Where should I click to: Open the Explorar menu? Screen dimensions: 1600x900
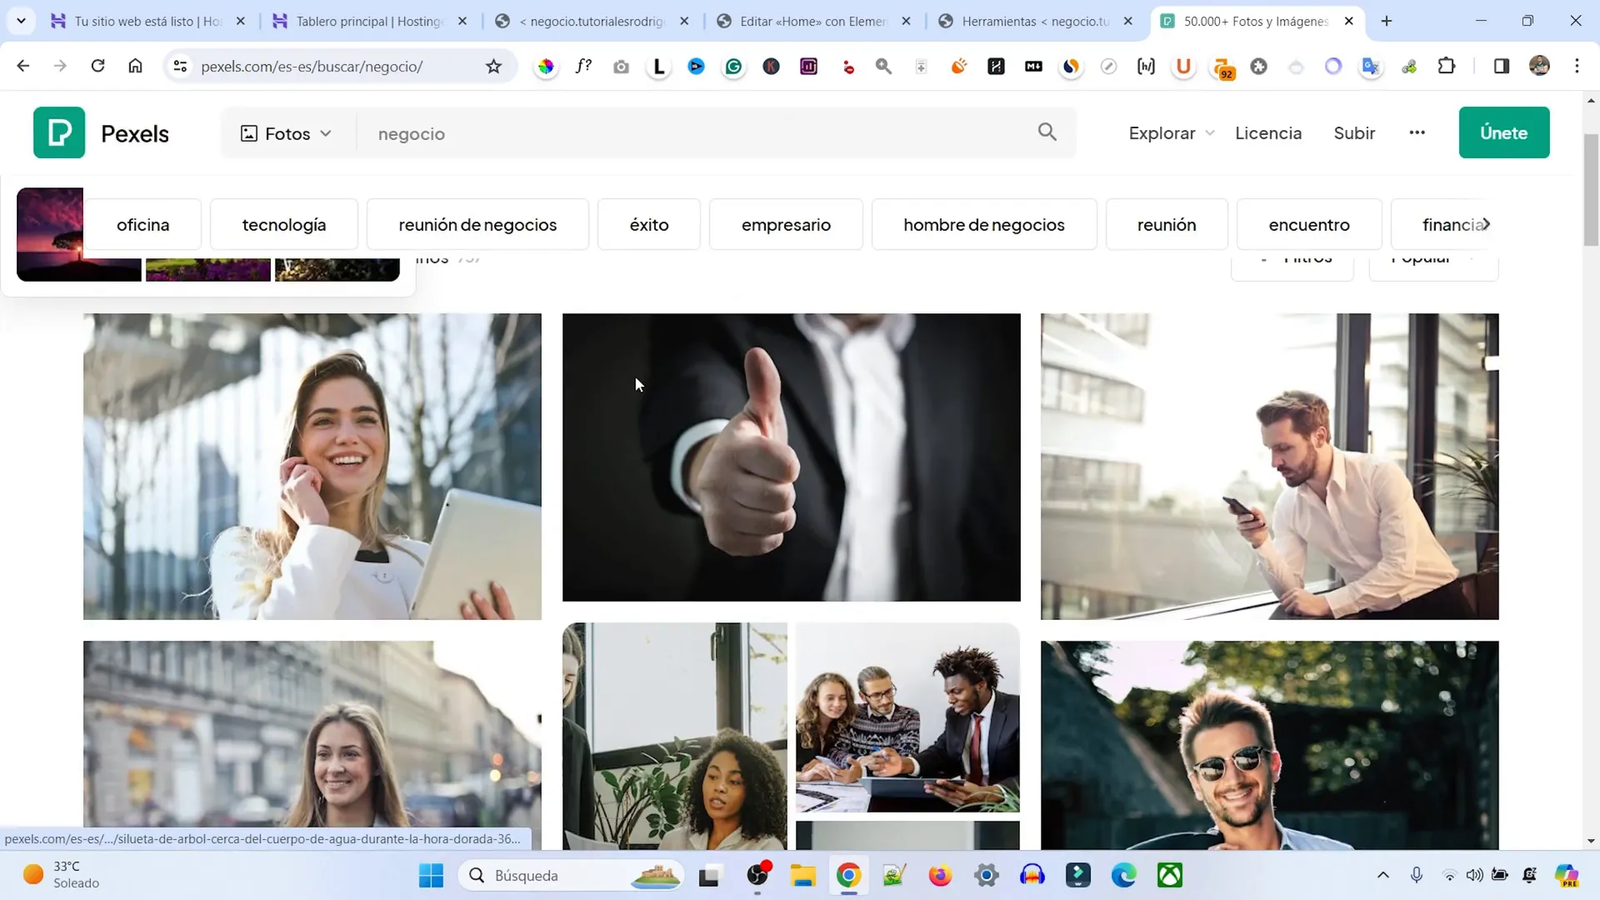(x=1162, y=132)
